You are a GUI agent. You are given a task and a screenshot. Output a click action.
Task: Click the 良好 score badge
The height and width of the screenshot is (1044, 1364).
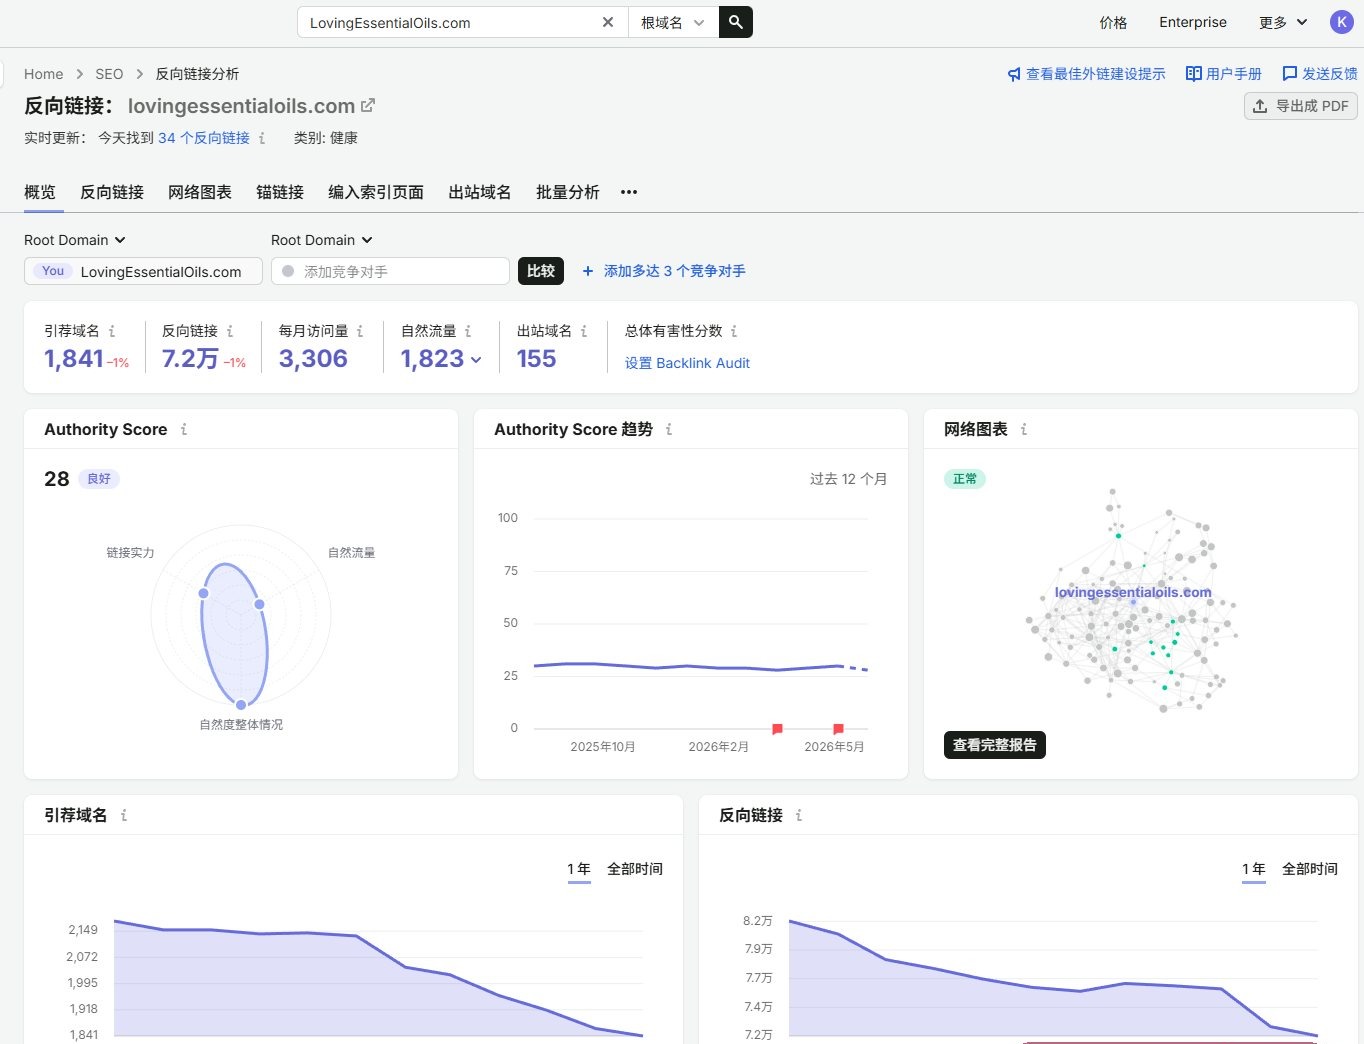(x=99, y=479)
